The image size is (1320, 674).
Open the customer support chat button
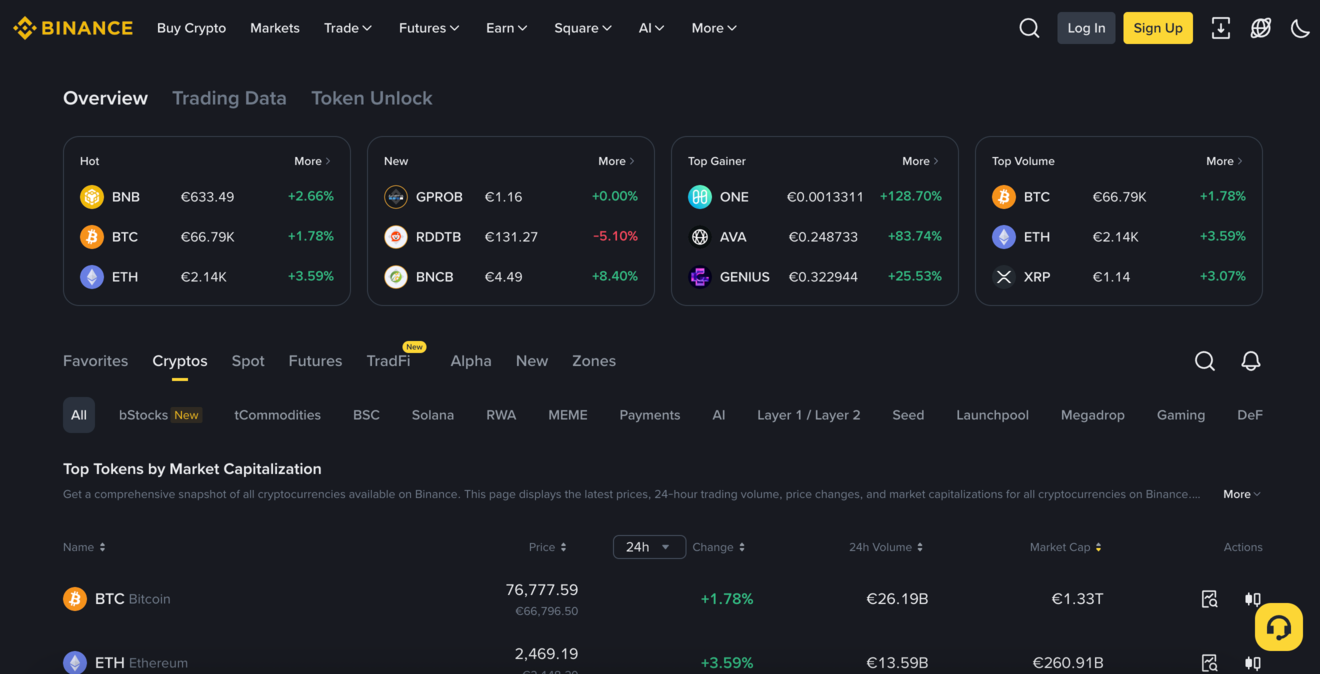(1279, 627)
